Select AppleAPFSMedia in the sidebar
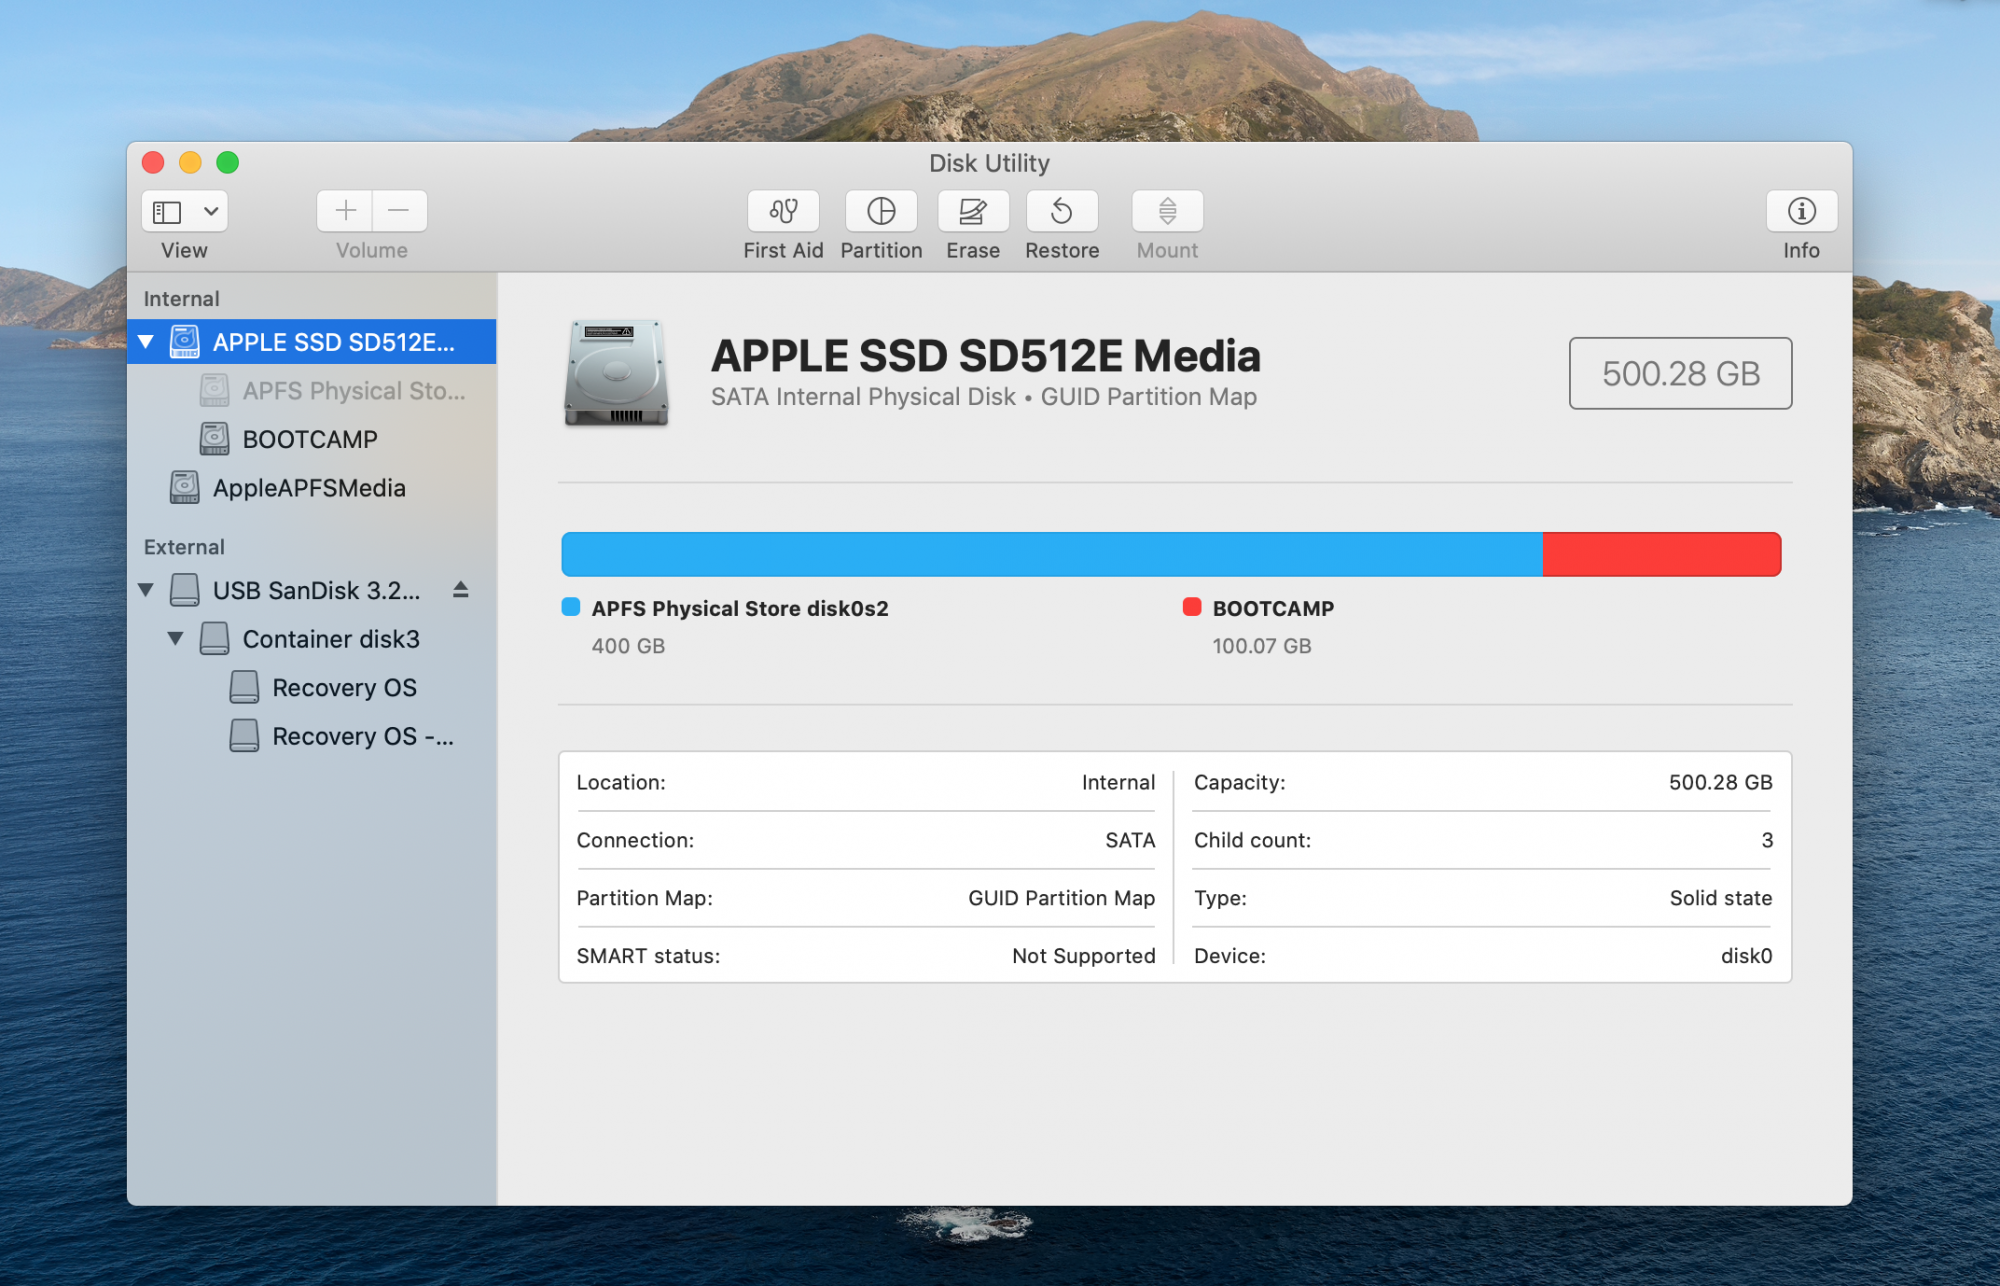Screen dimensions: 2000x1286 308,488
